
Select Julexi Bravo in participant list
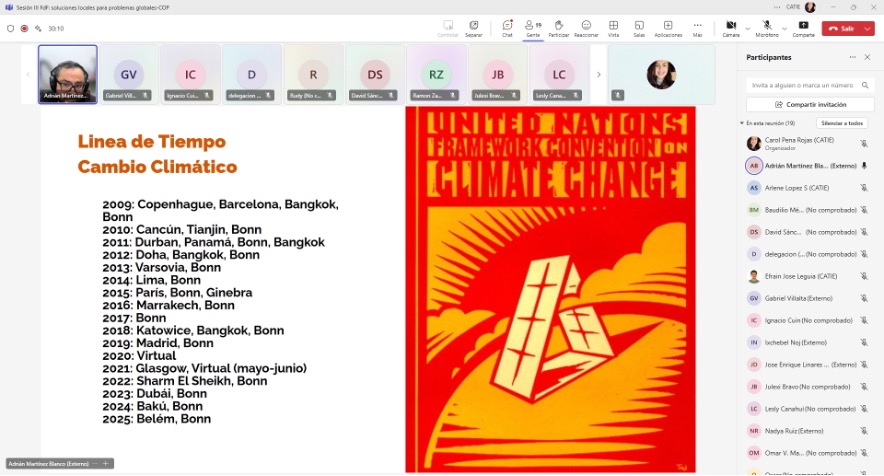point(806,387)
